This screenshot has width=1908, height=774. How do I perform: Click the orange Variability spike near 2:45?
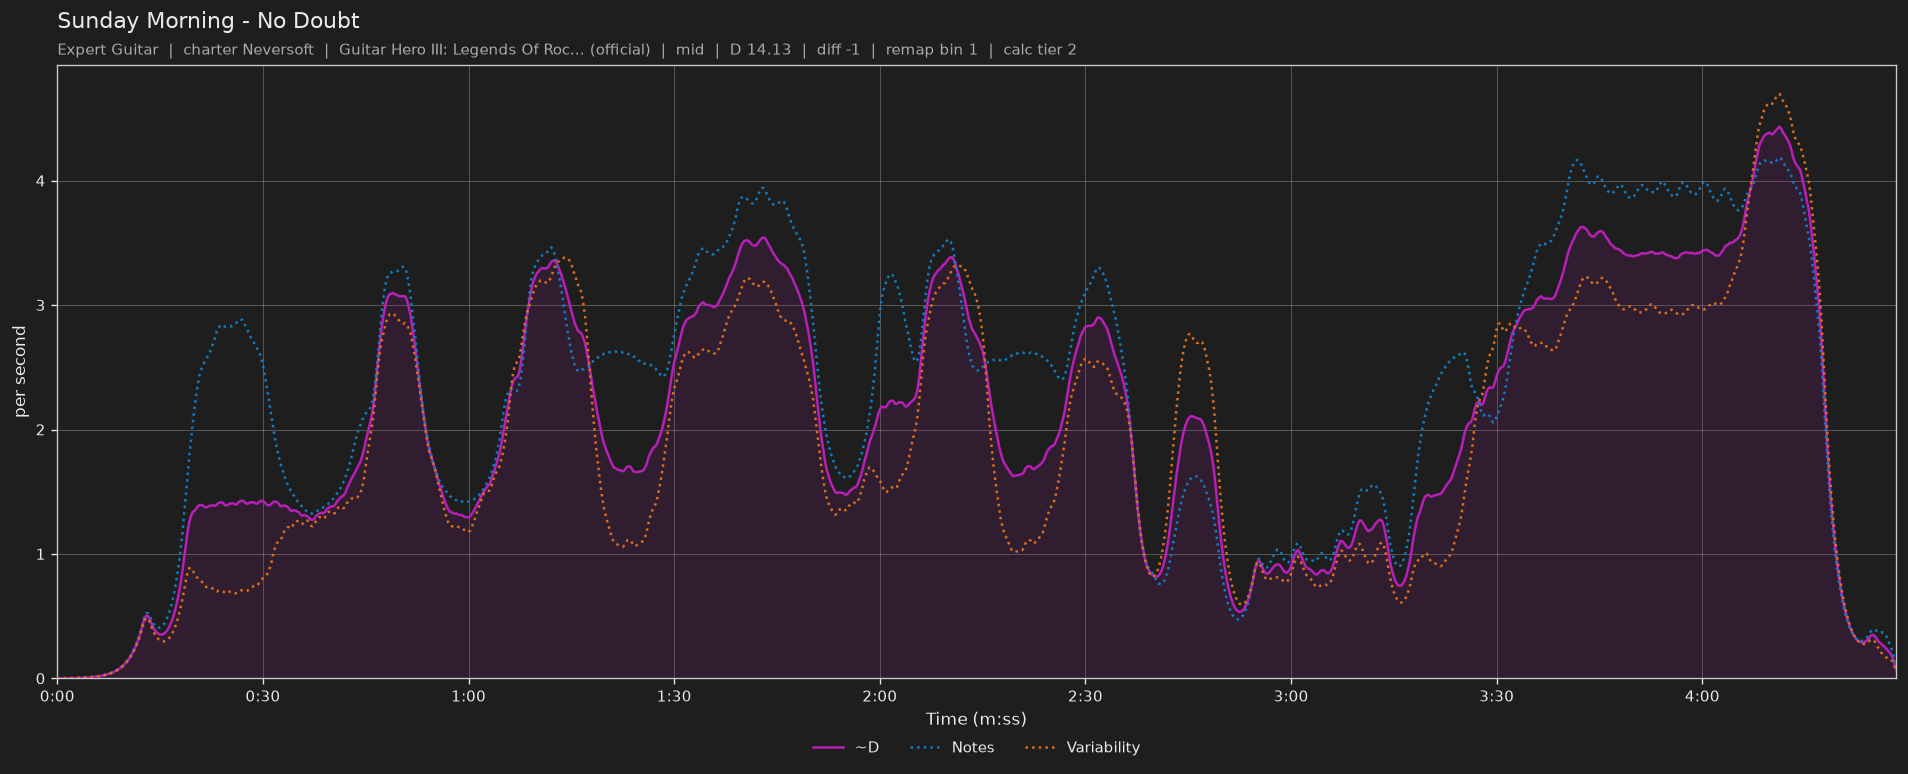pos(1189,335)
